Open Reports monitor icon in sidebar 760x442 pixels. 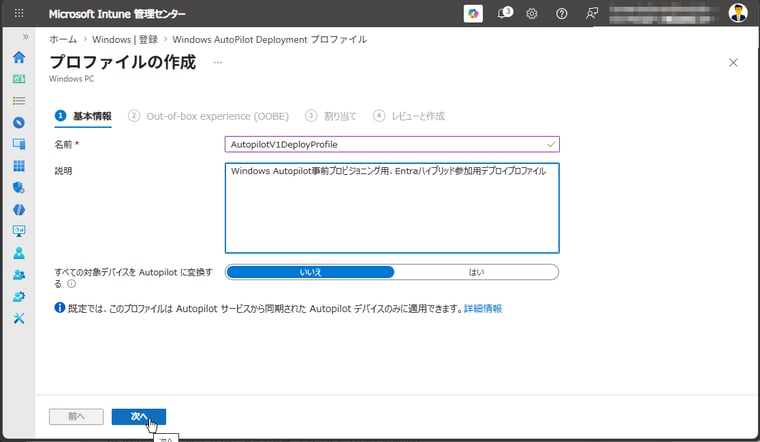point(19,231)
